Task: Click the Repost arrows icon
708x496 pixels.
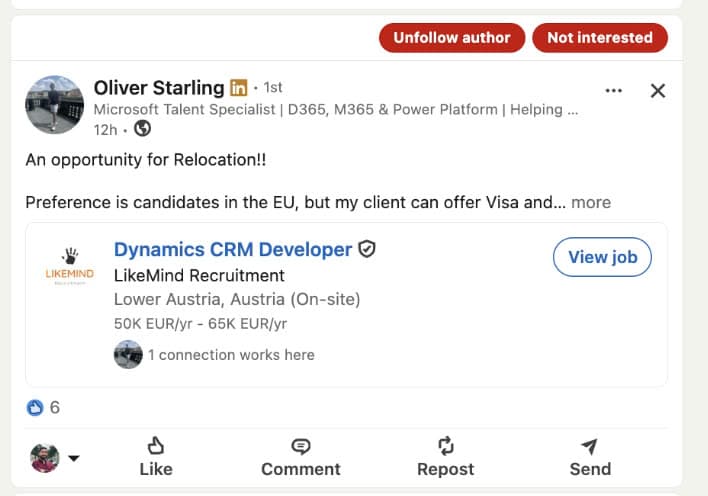Action: pos(446,445)
